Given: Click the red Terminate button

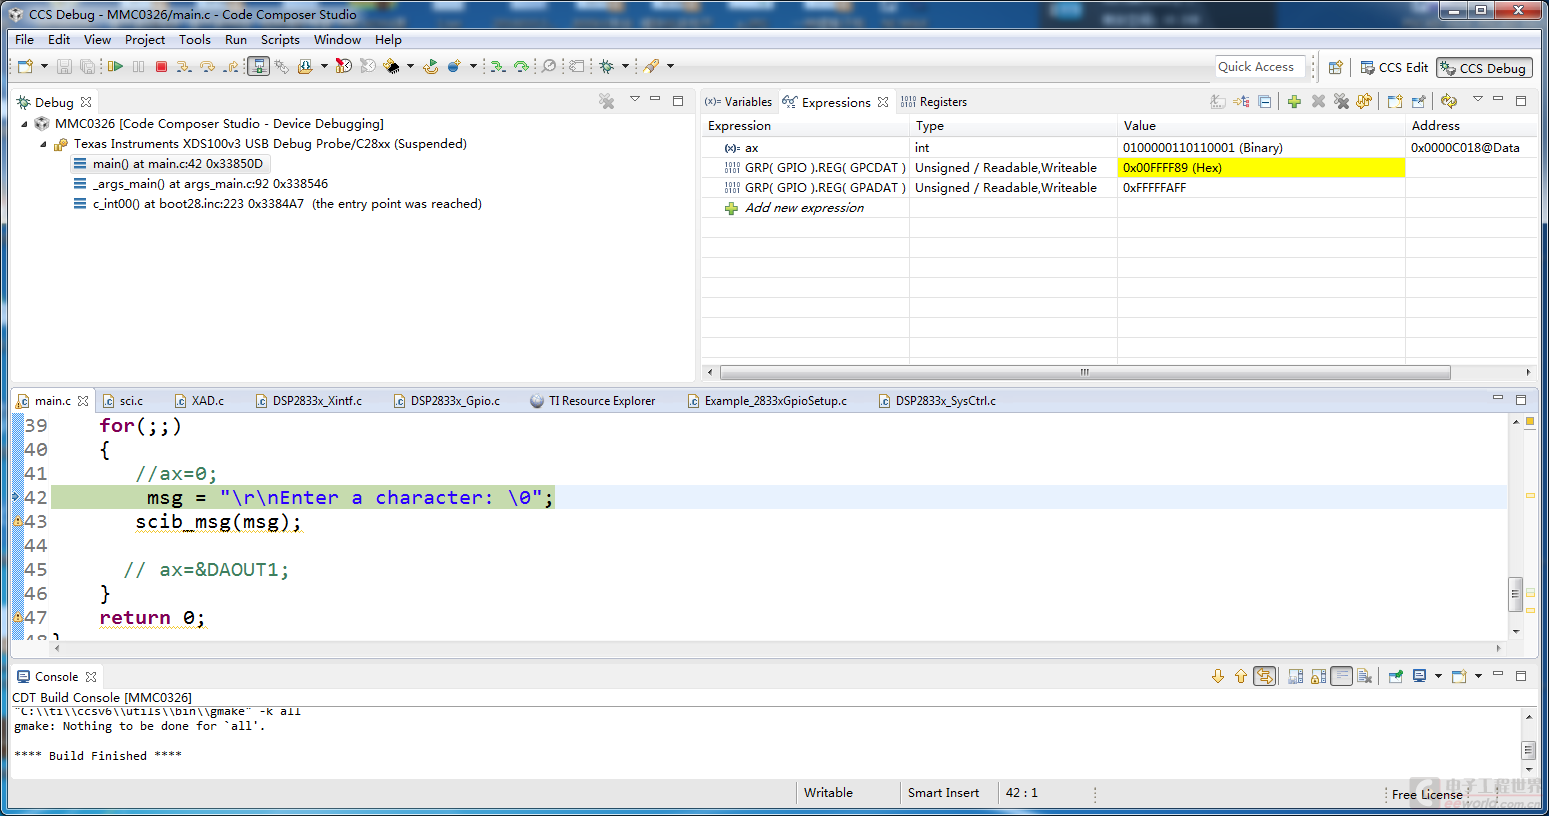Looking at the screenshot, I should click(x=161, y=66).
